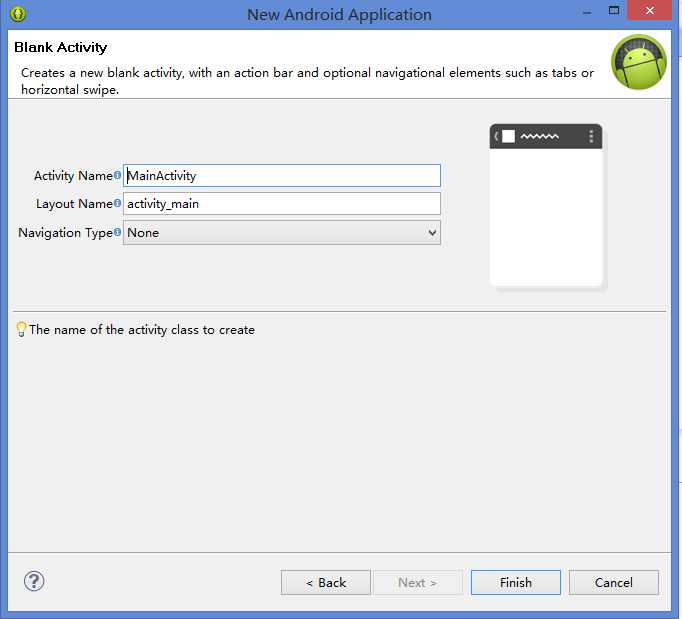This screenshot has height=619, width=682.
Task: Click the 'Blank Activity' heading text
Action: point(60,47)
